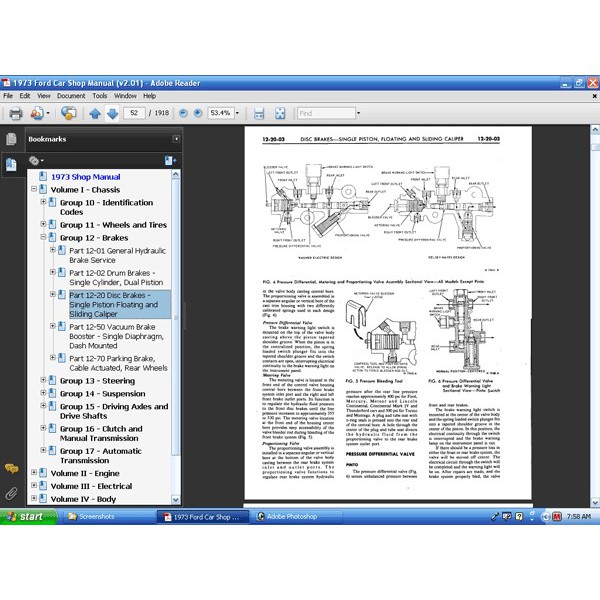Open the View menu

[44, 96]
